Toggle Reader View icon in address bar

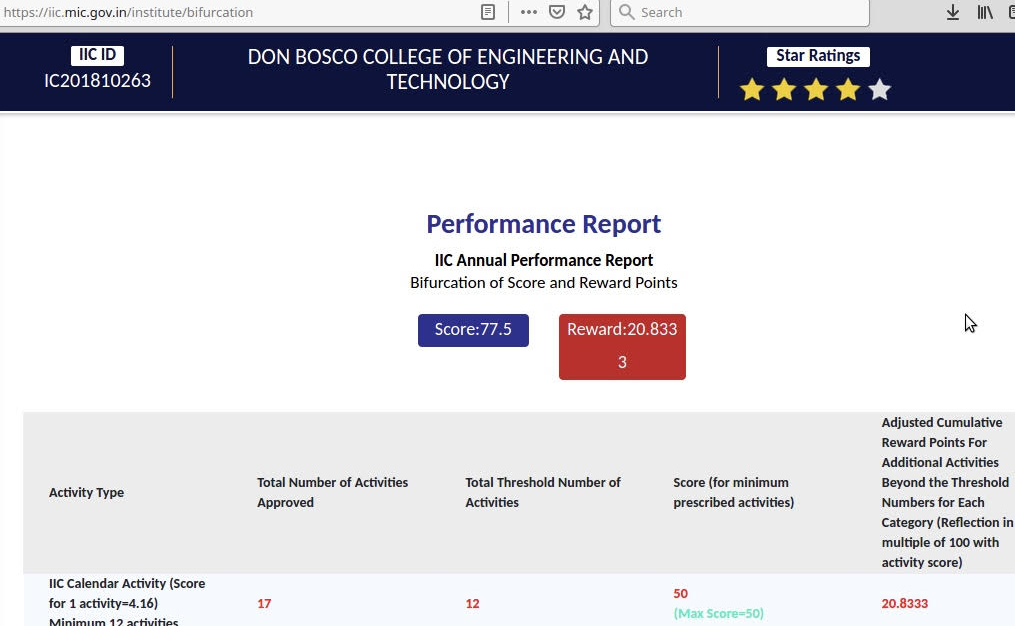488,12
